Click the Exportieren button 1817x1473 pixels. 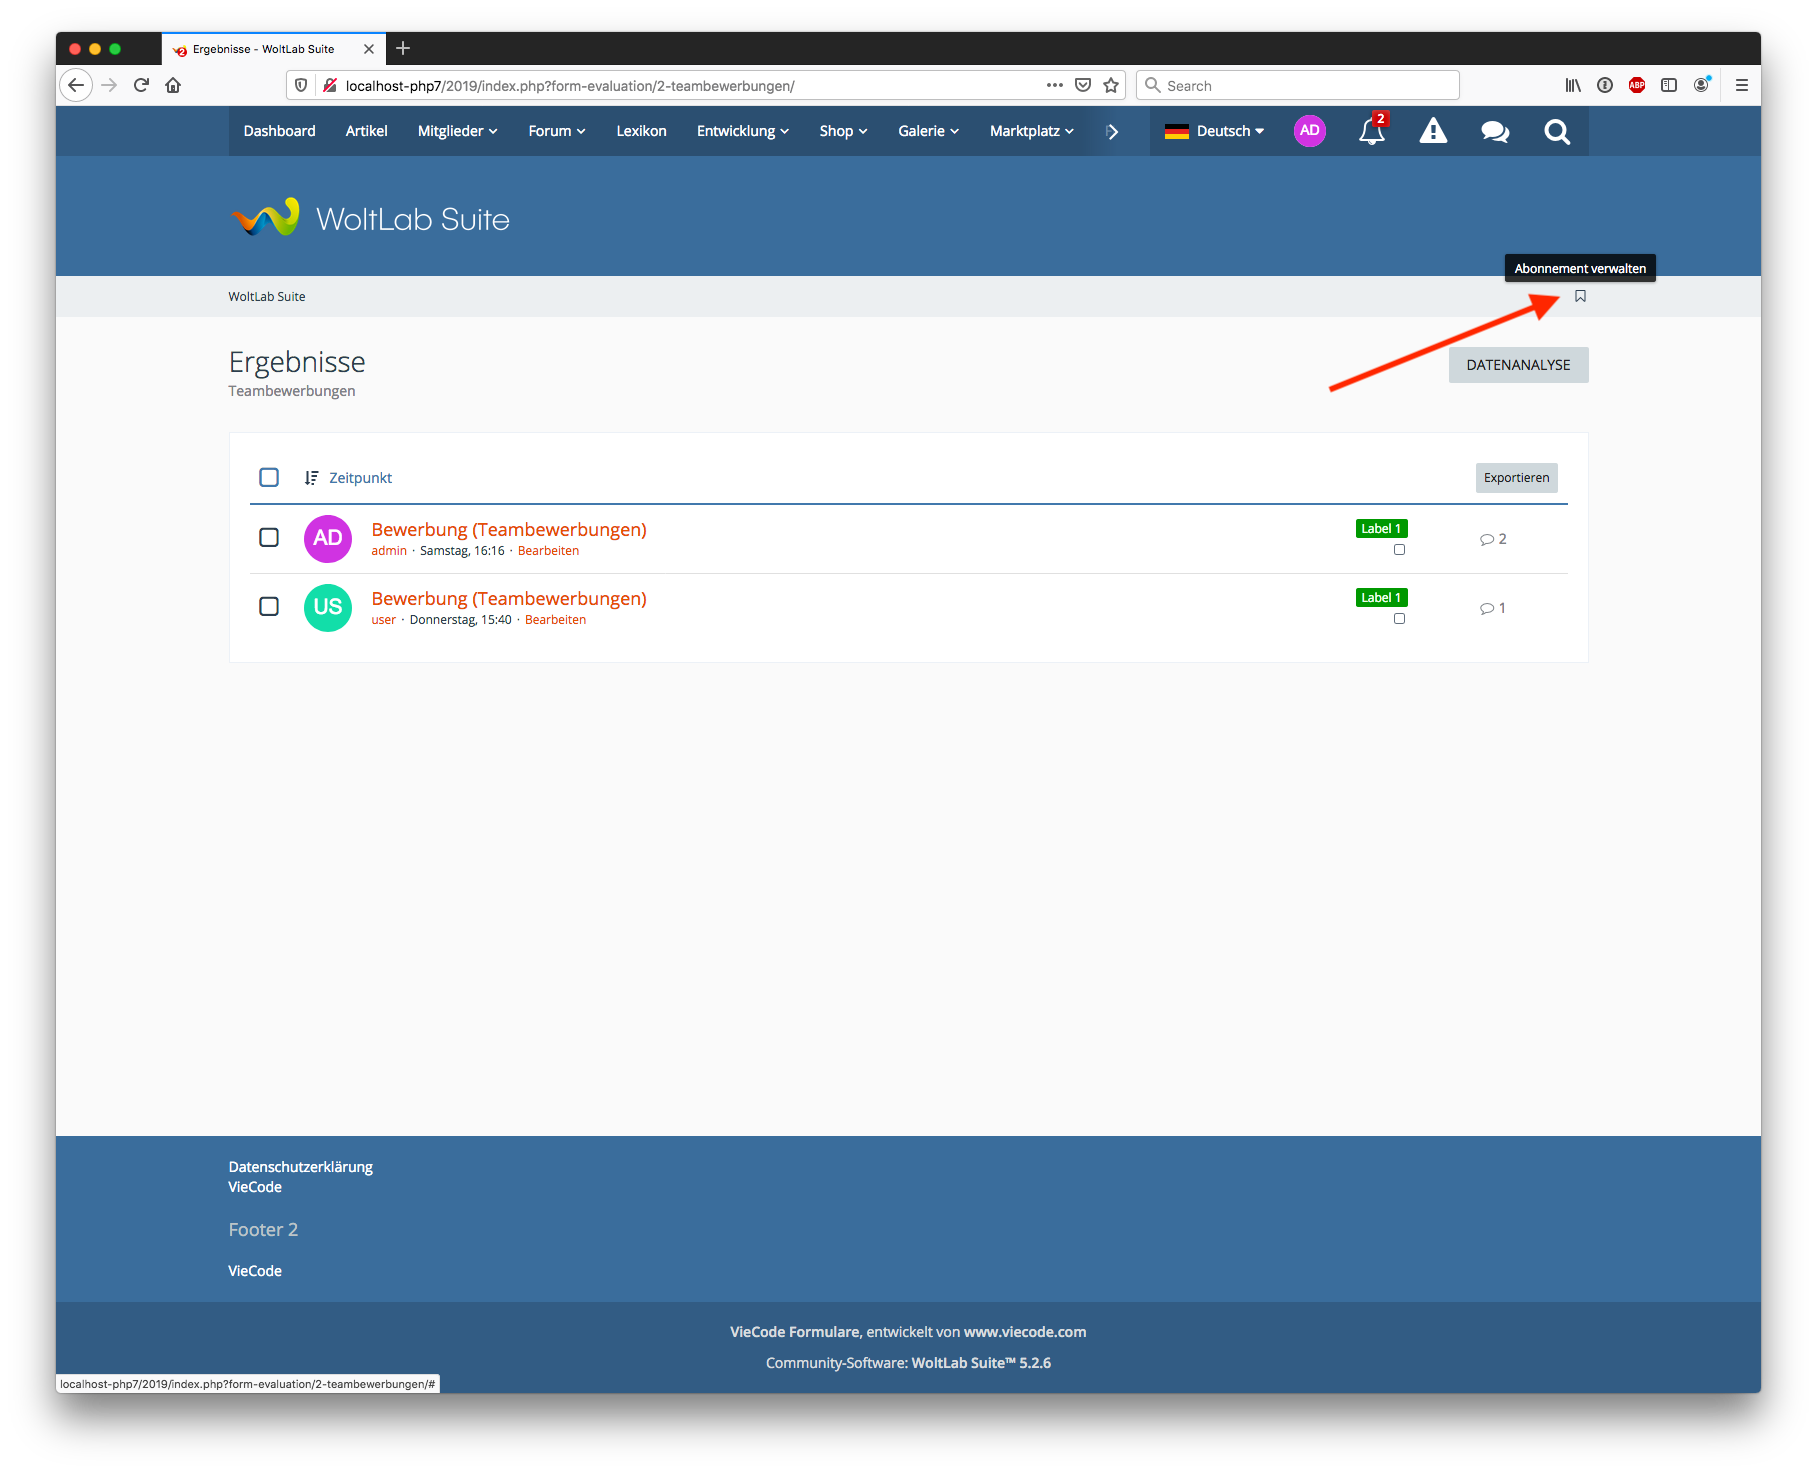tap(1515, 478)
